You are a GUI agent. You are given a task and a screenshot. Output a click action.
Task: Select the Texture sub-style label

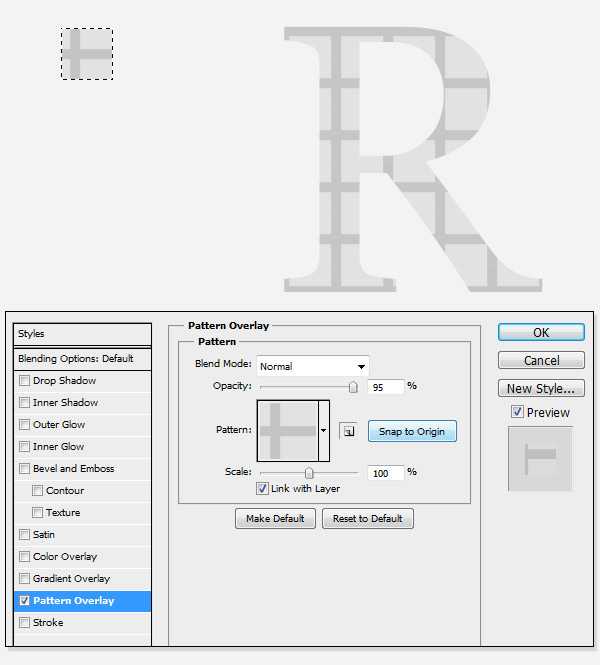click(x=63, y=513)
